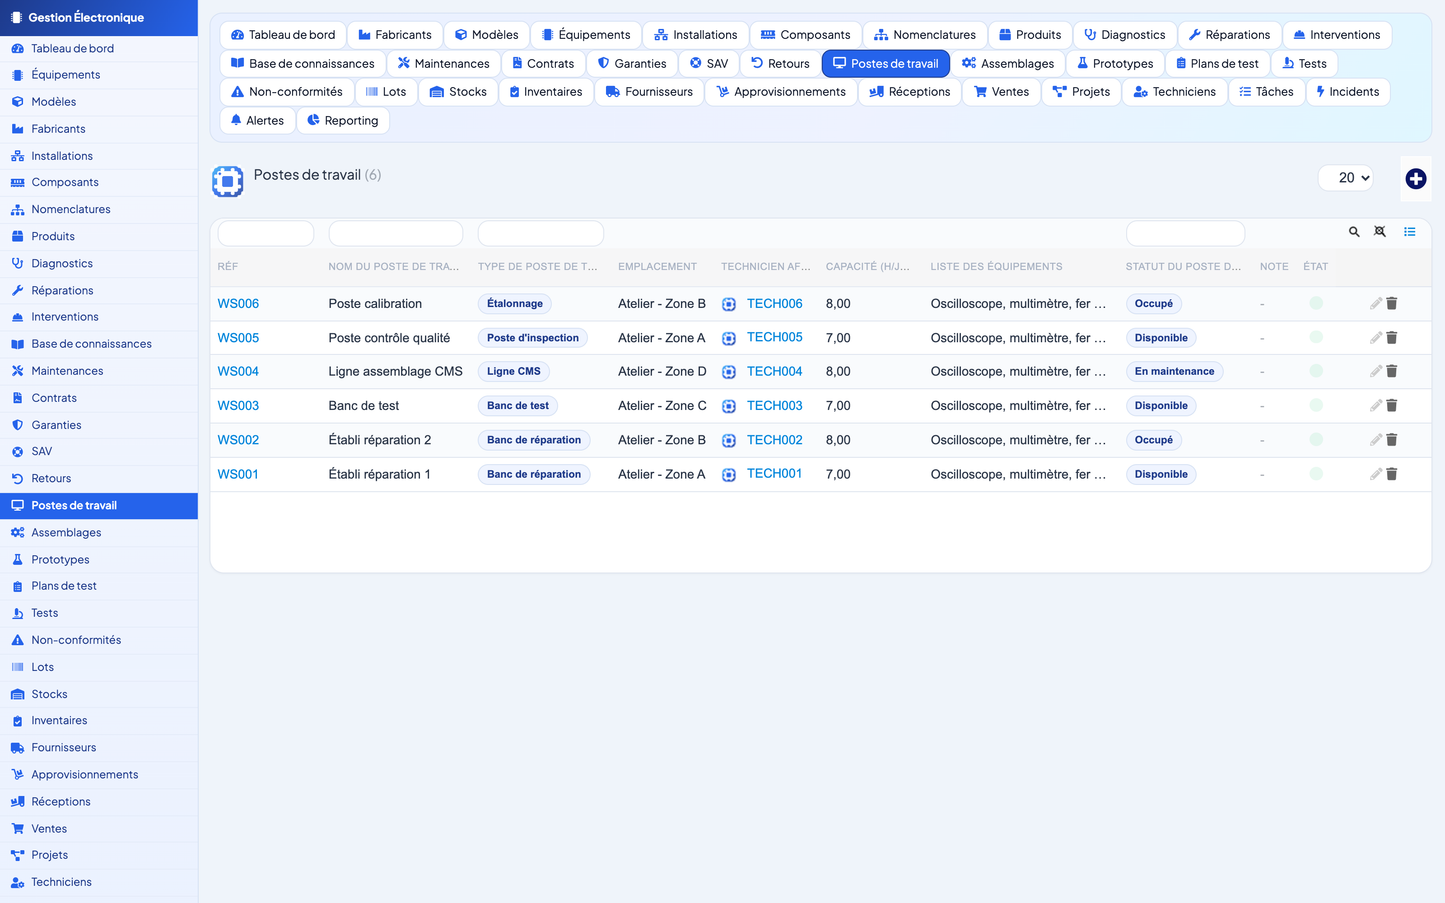Click the technician icon beside TECH002

729,440
